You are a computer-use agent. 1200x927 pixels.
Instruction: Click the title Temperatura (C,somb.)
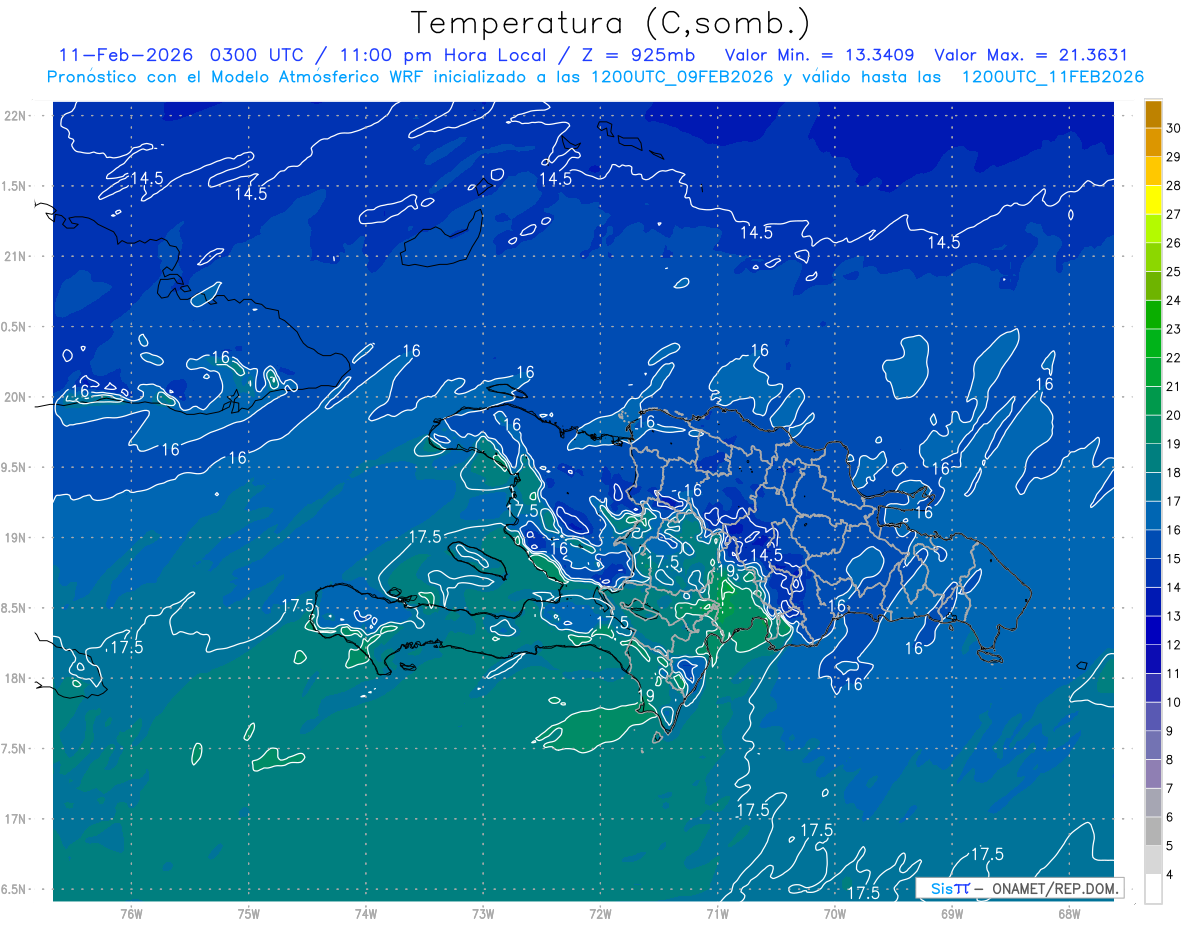[611, 23]
